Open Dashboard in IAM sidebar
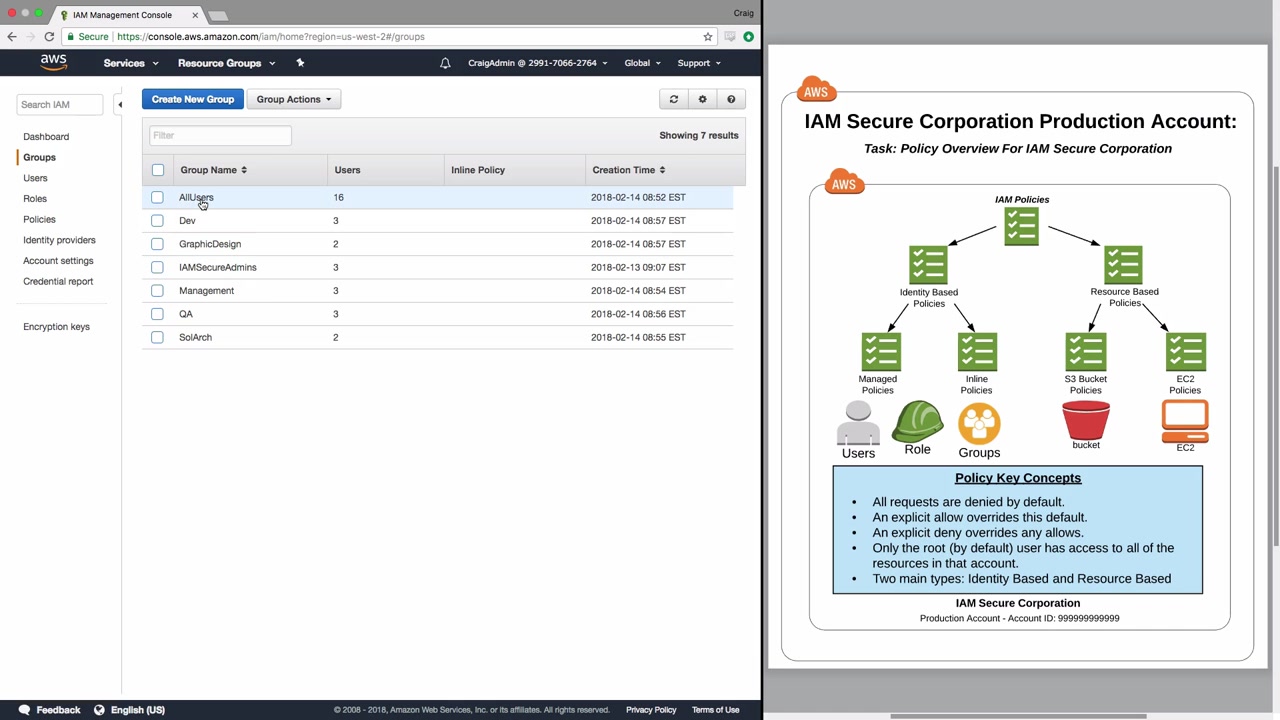This screenshot has width=1280, height=720. click(x=46, y=136)
